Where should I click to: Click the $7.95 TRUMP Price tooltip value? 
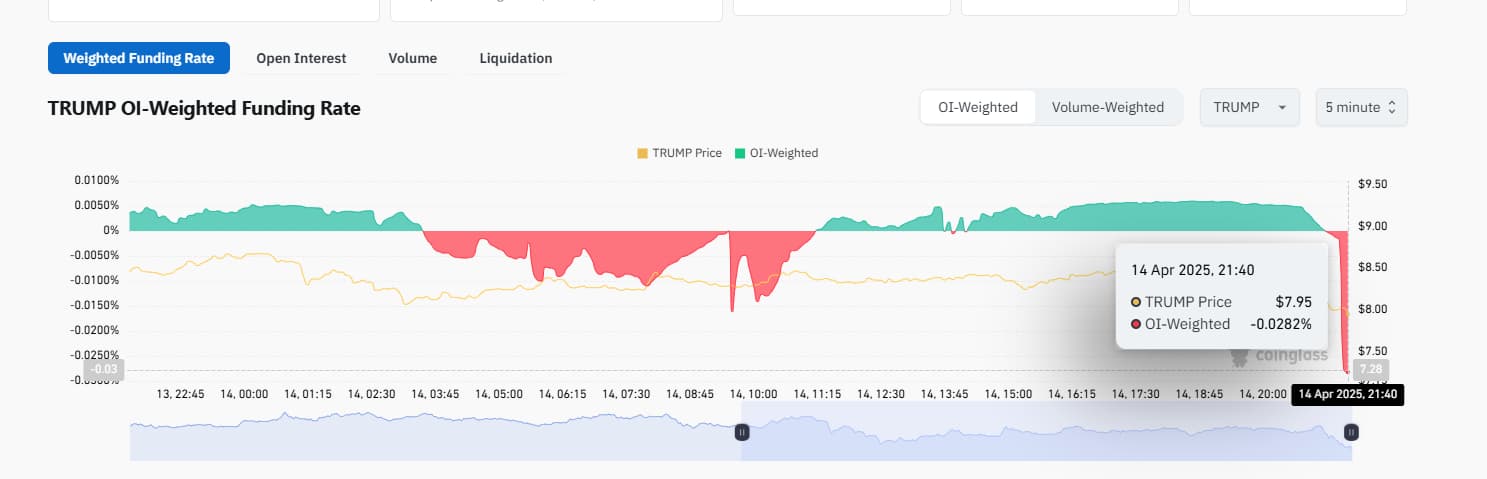pos(1293,301)
